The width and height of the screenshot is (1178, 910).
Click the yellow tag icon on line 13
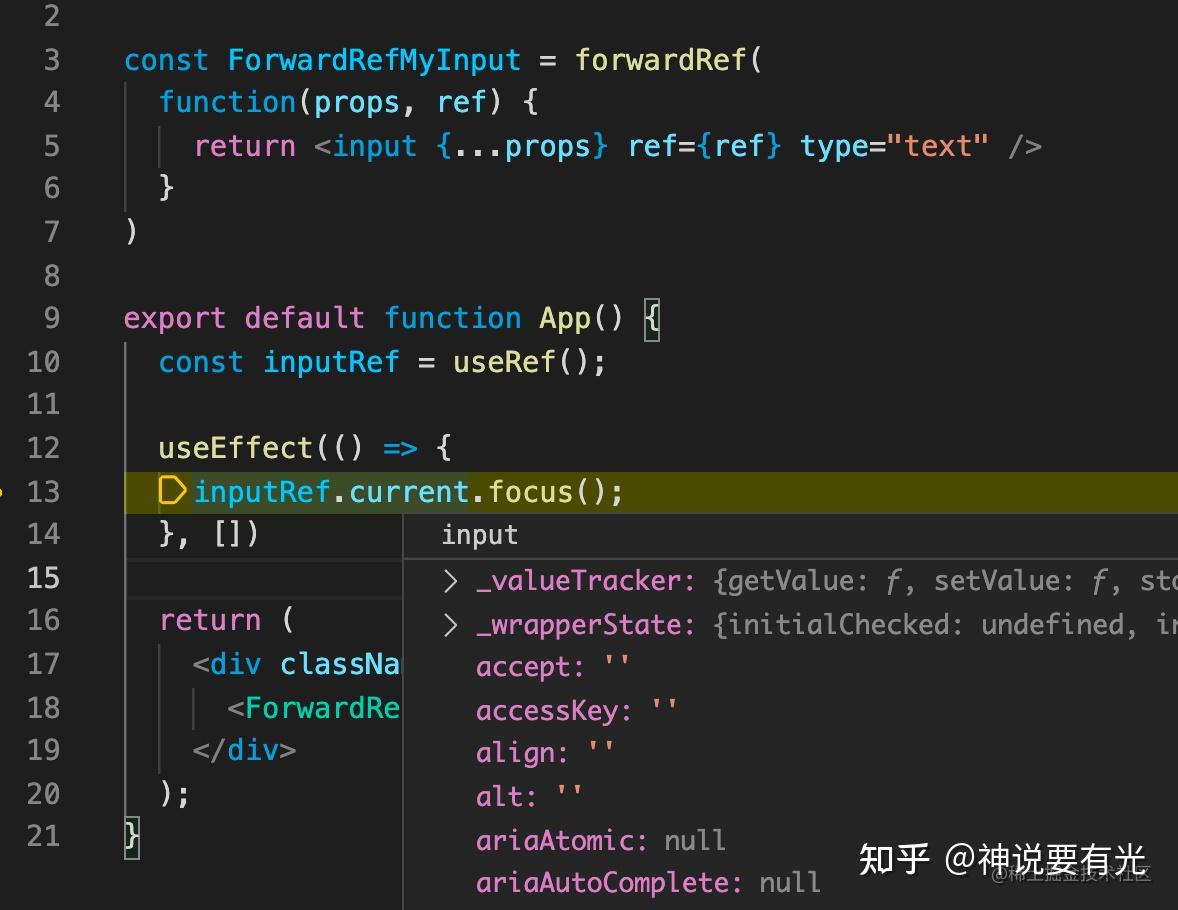click(x=172, y=491)
